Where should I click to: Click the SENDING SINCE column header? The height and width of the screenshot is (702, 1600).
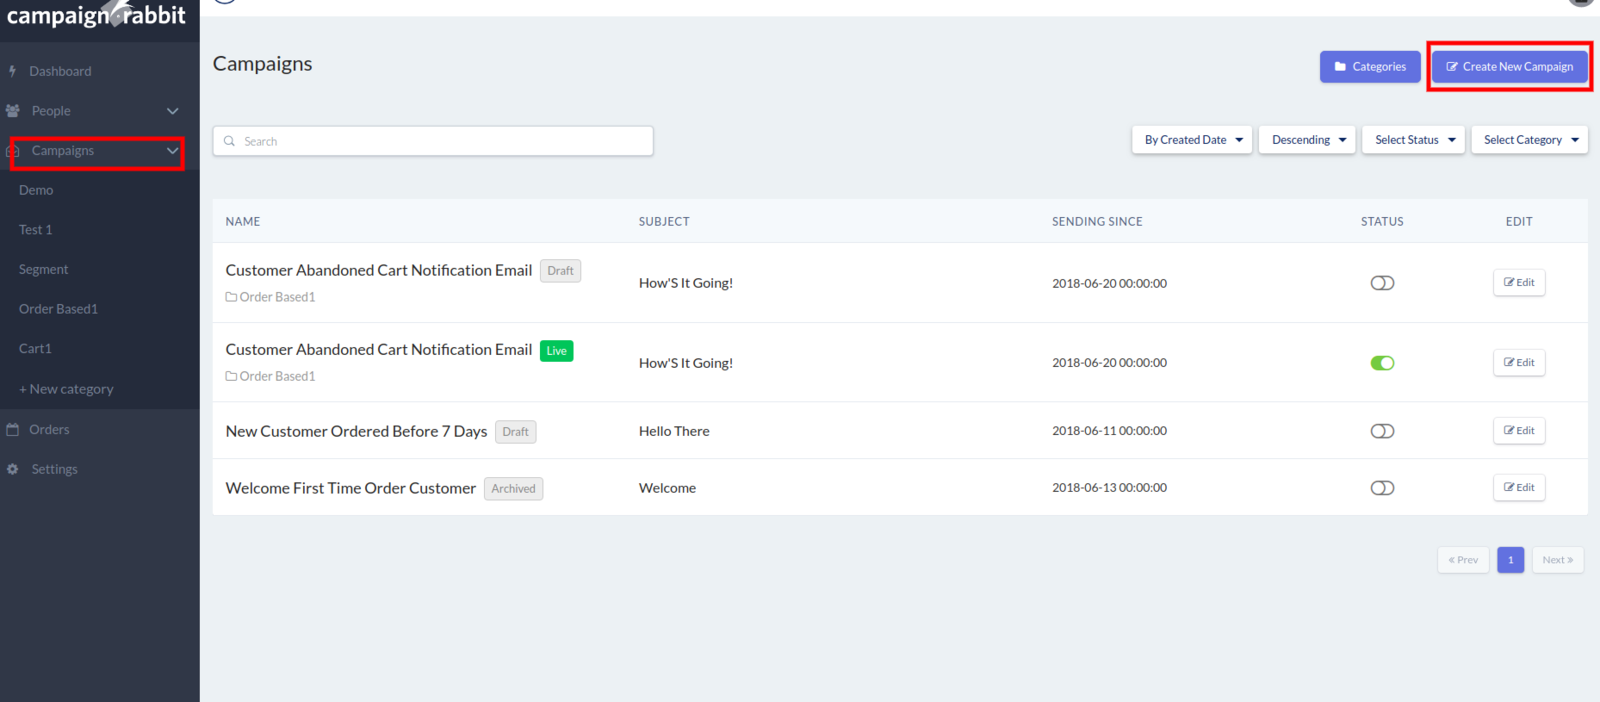click(x=1097, y=222)
